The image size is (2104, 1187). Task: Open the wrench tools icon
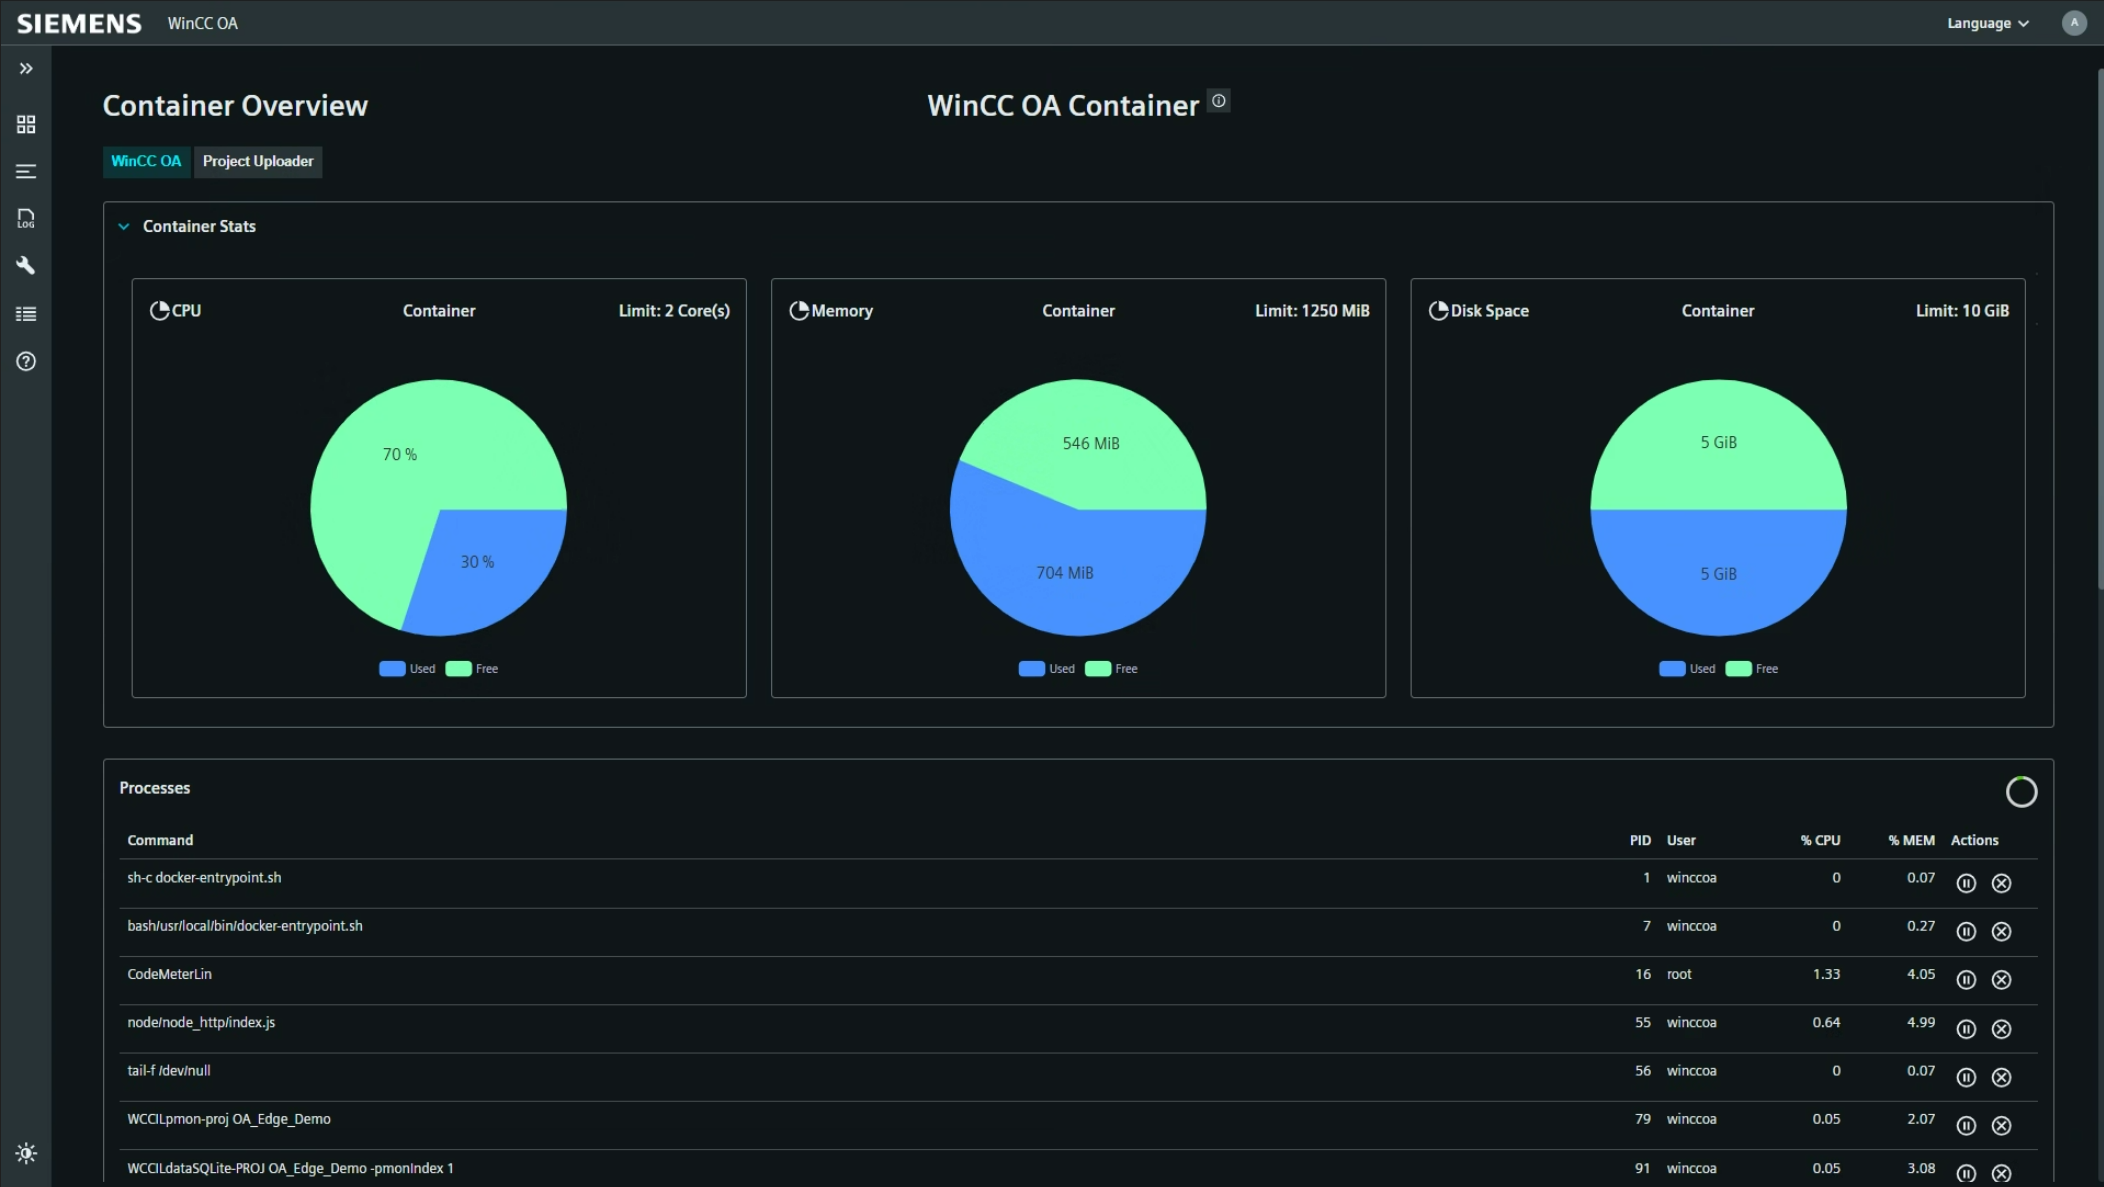[x=26, y=266]
